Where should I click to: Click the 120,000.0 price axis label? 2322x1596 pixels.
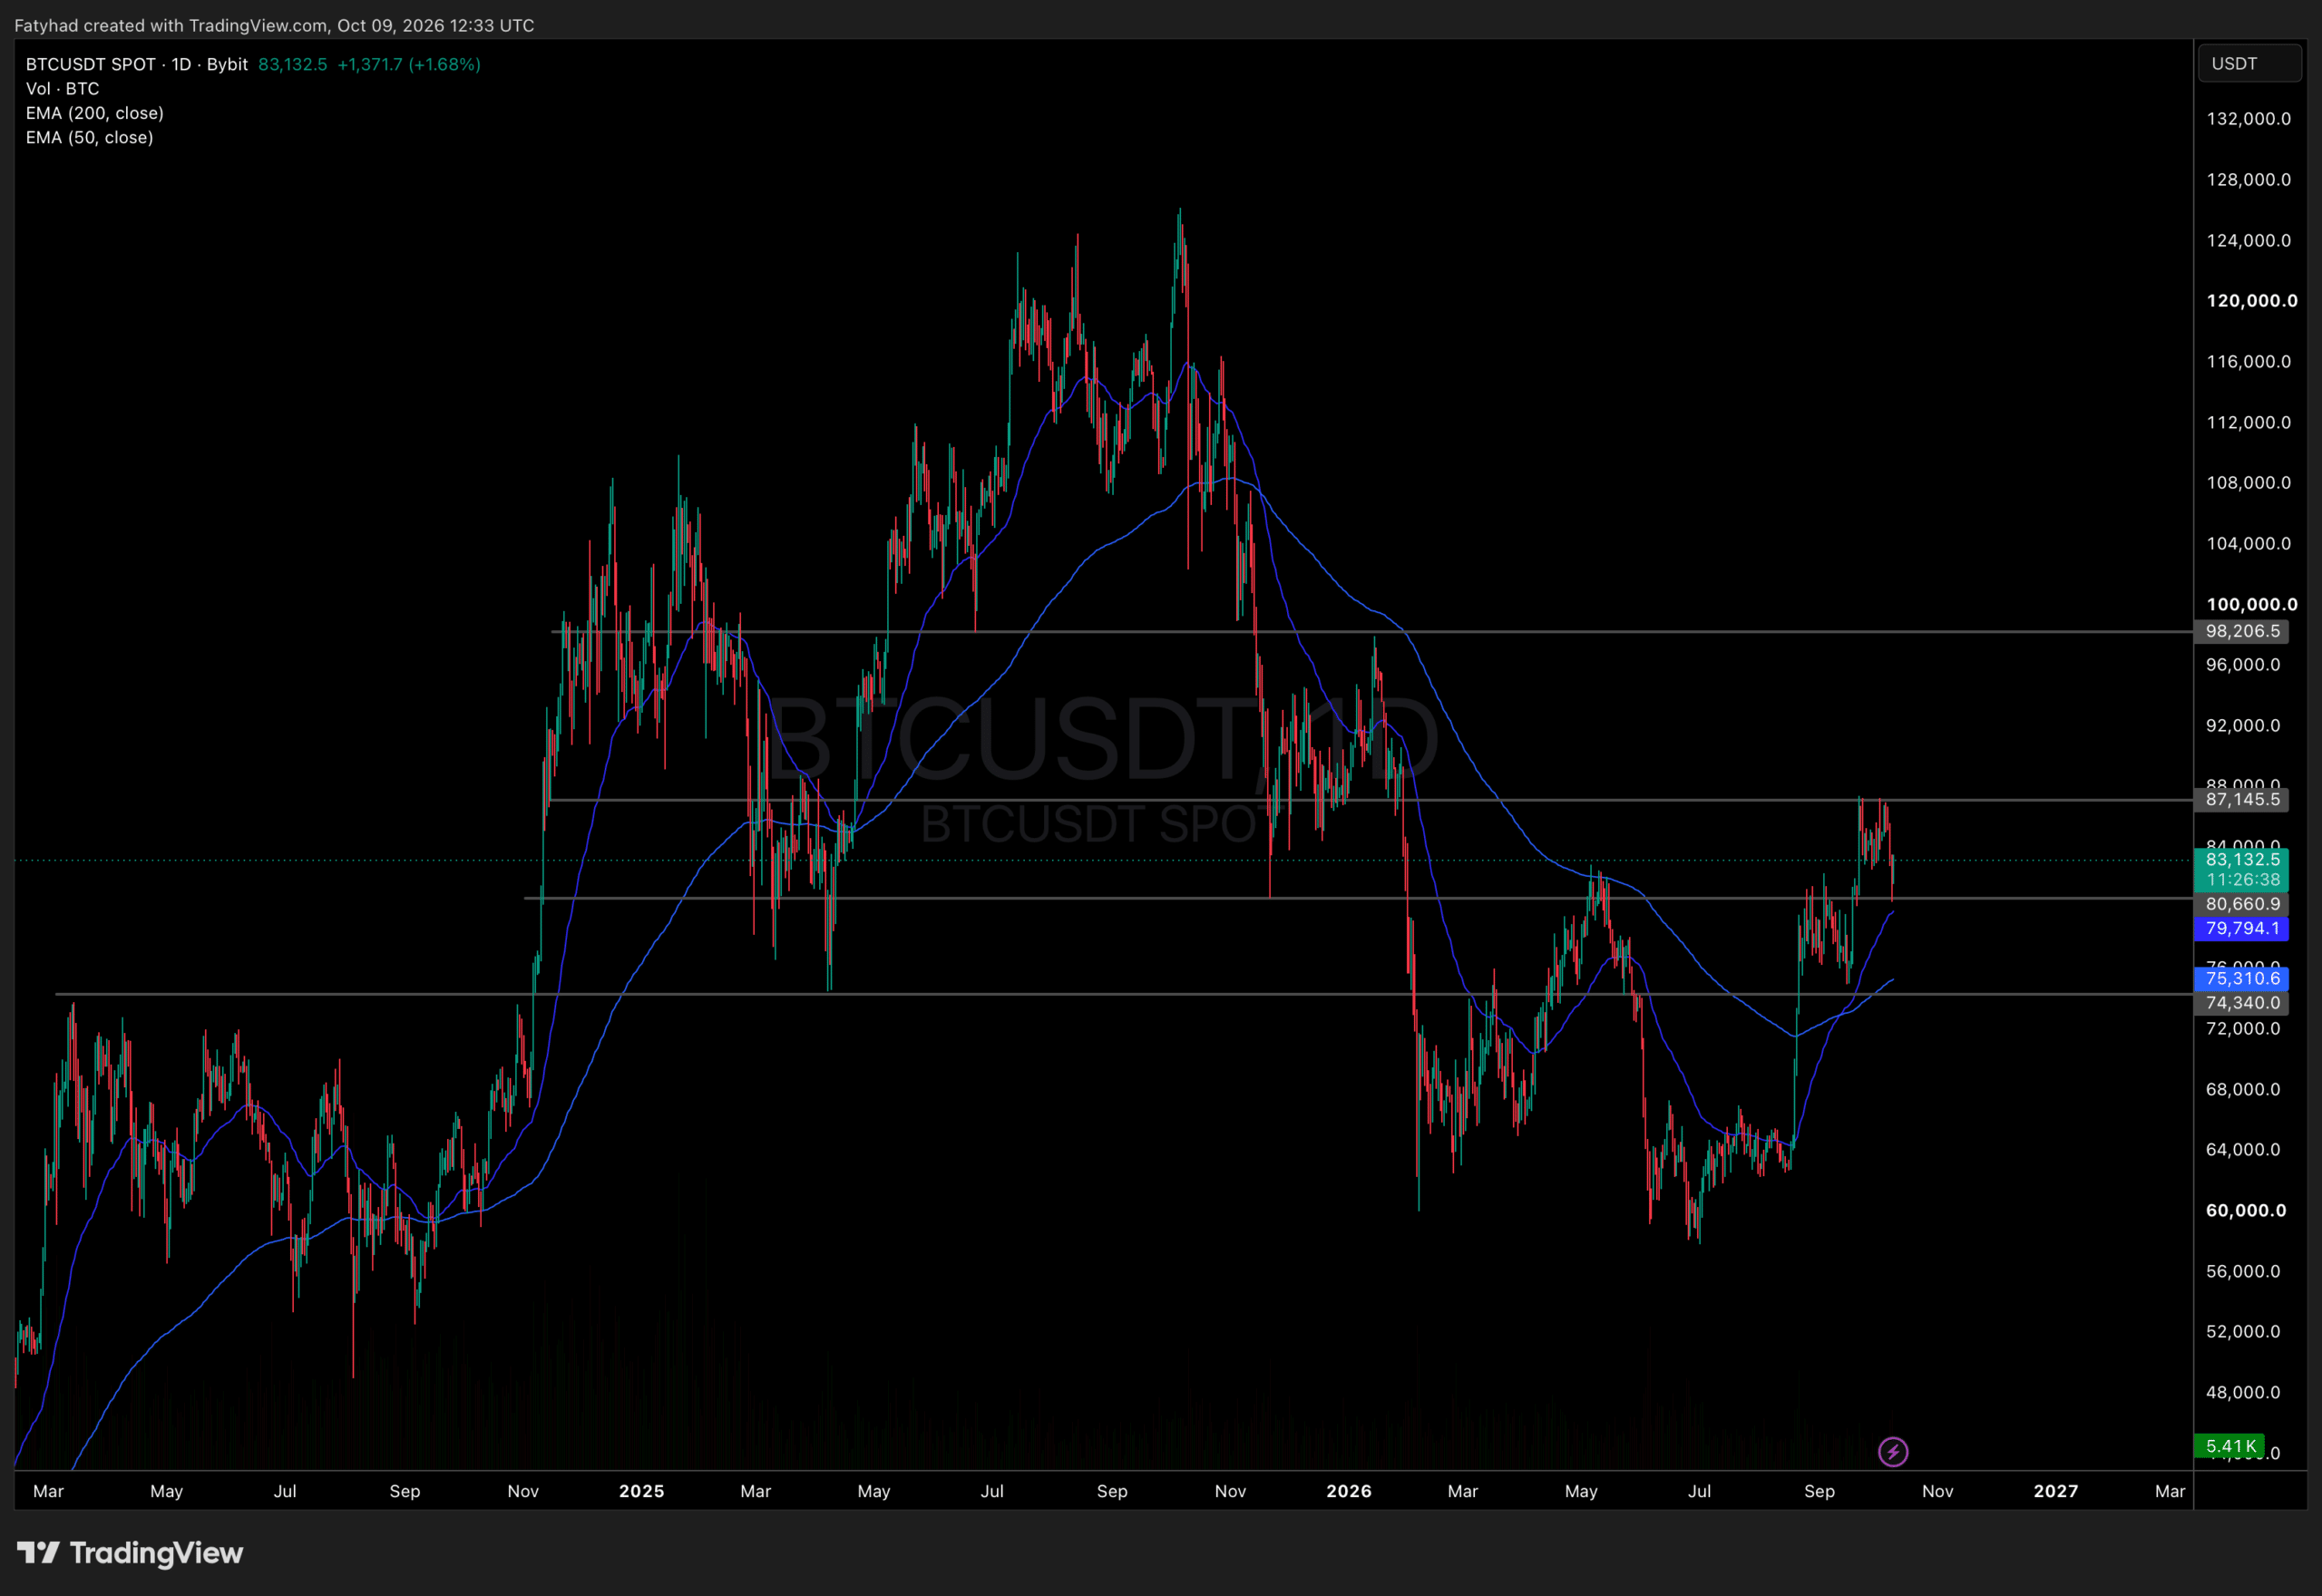tap(2252, 301)
